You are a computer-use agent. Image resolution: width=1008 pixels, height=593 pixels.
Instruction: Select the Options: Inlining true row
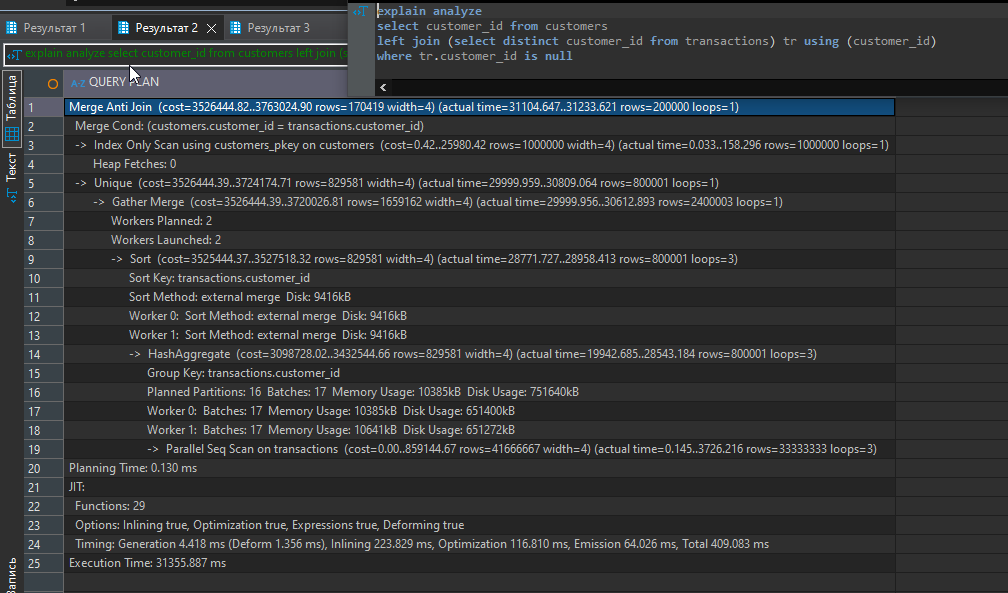click(x=479, y=525)
